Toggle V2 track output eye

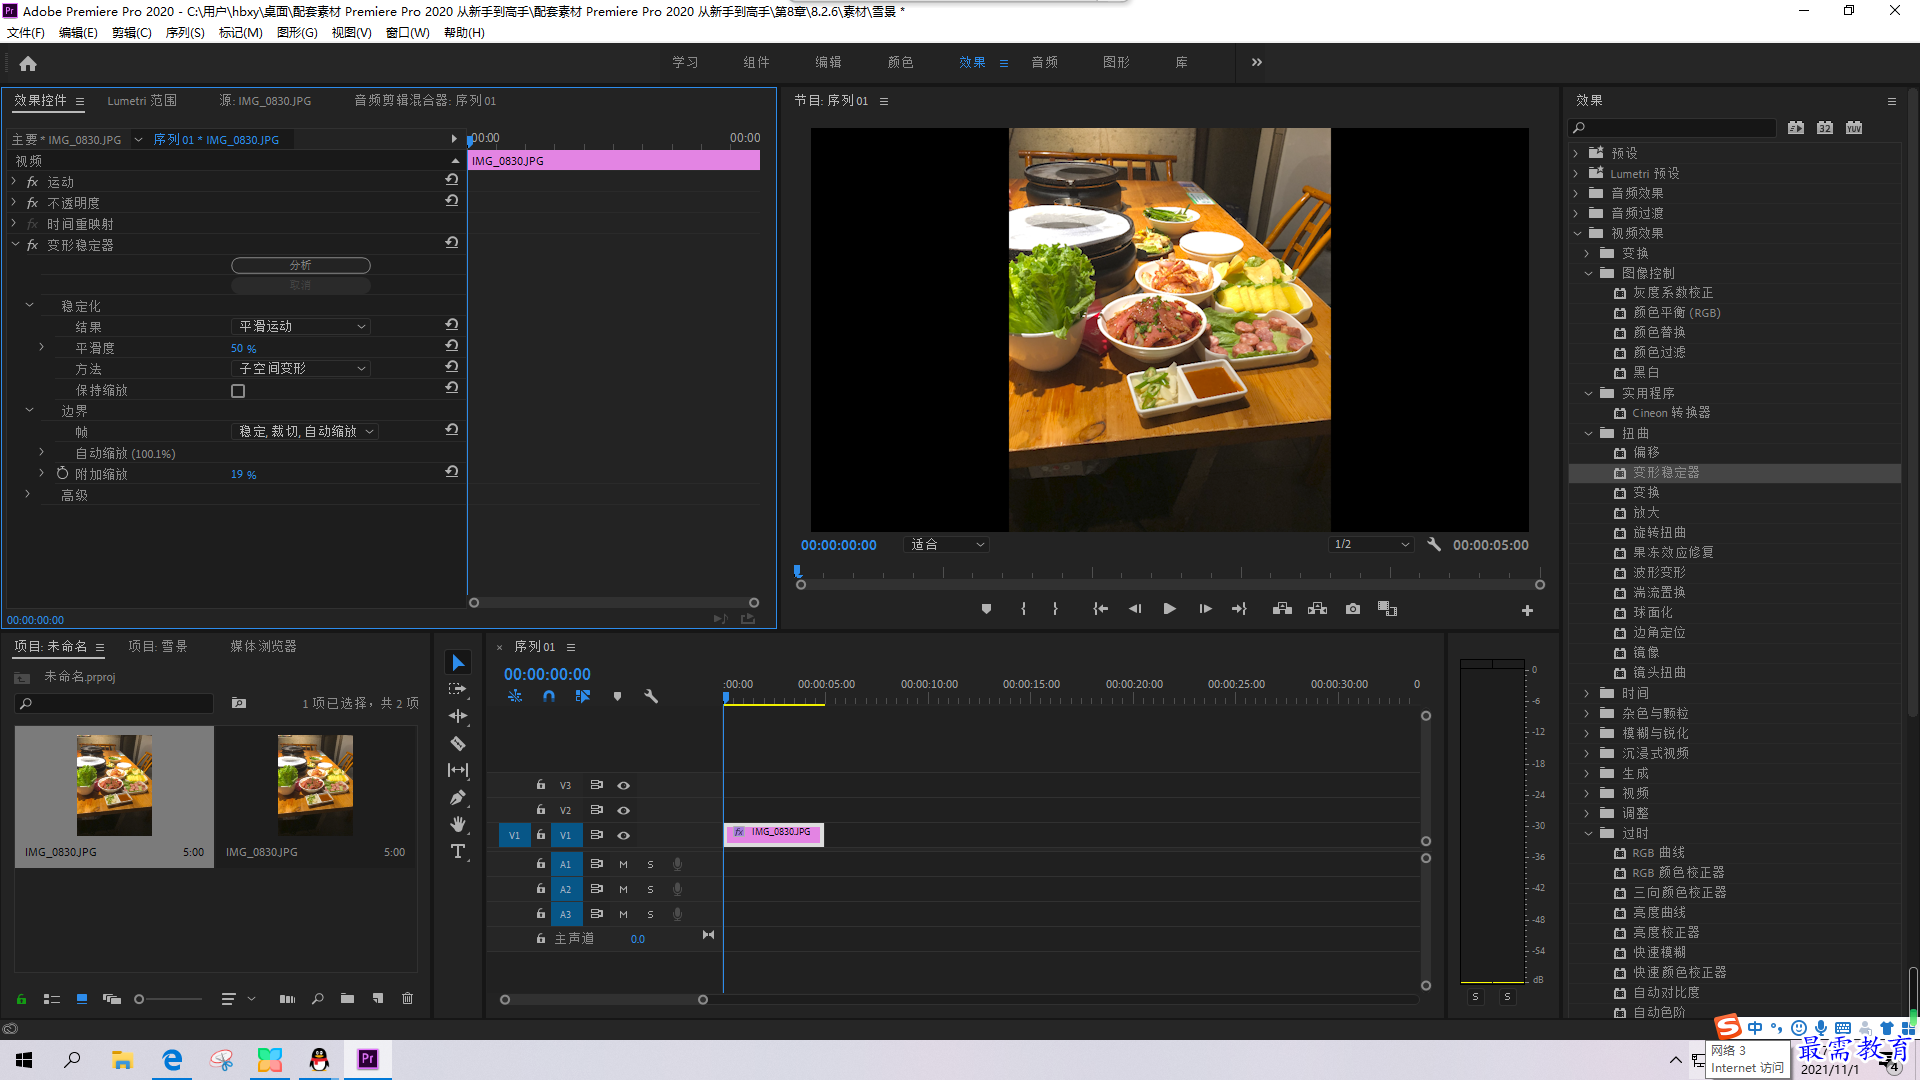623,810
